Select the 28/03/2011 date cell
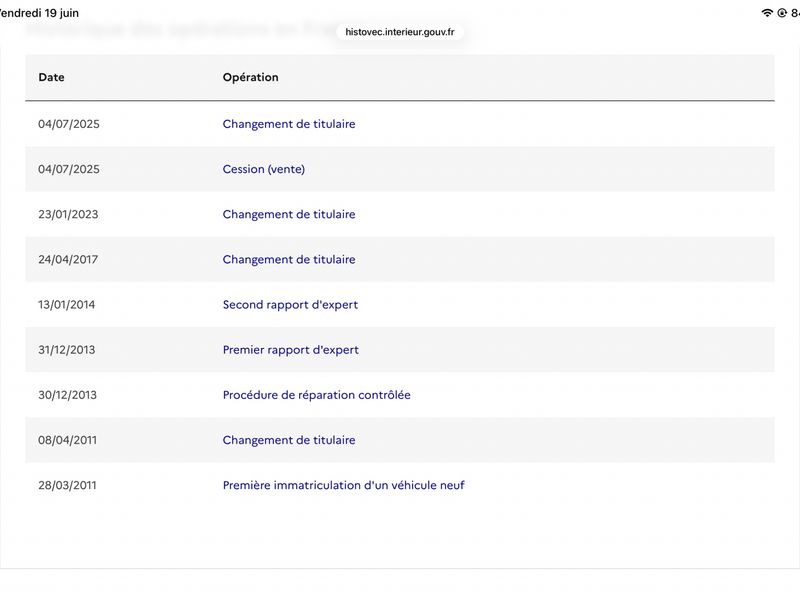Image resolution: width=800 pixels, height=600 pixels. click(67, 485)
